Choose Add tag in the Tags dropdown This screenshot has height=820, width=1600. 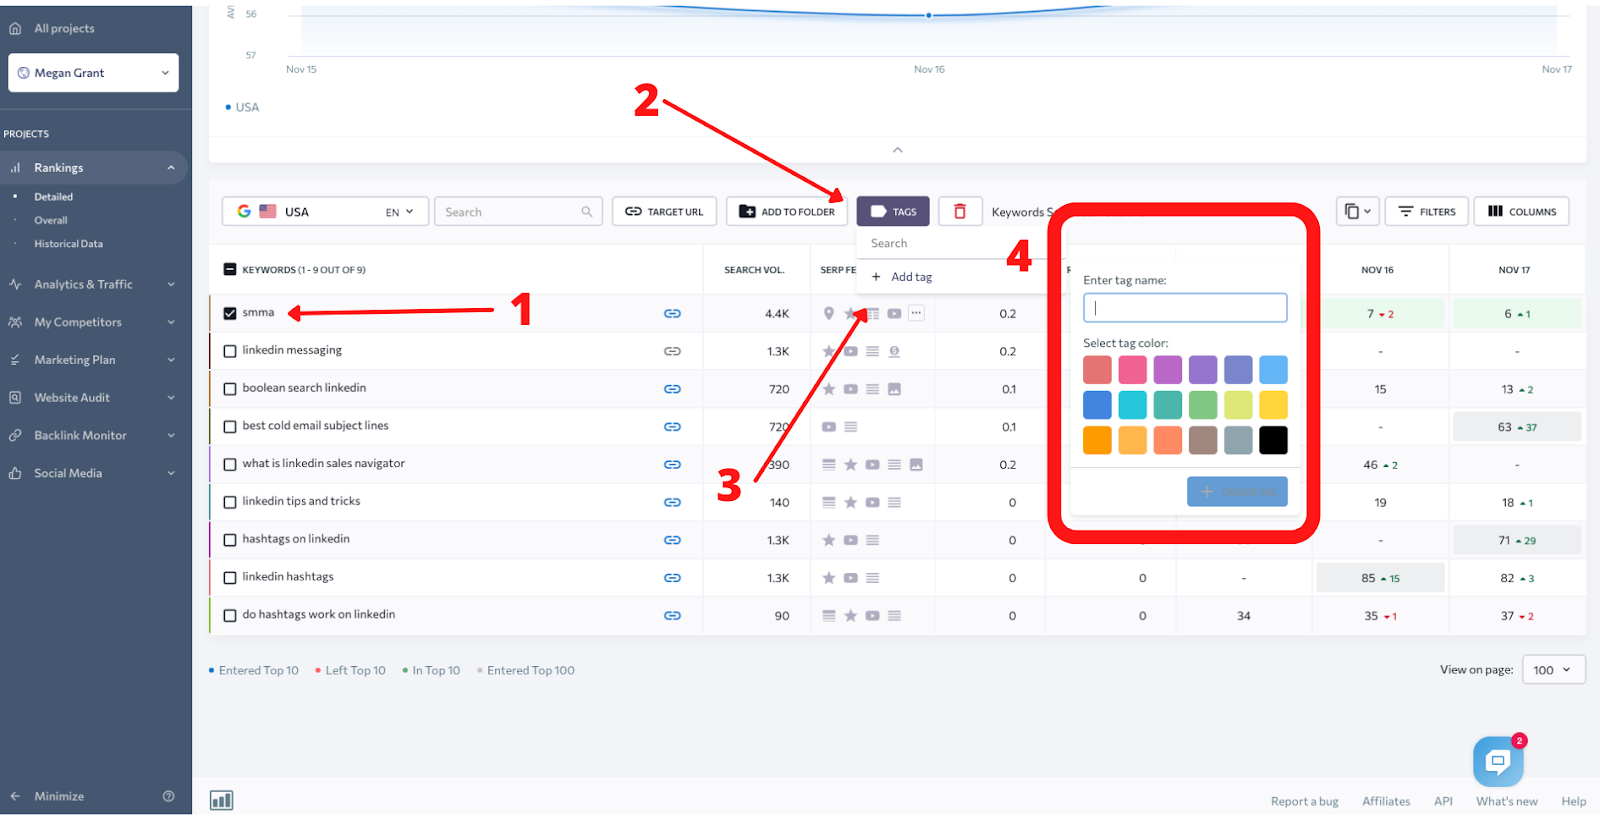pos(902,277)
